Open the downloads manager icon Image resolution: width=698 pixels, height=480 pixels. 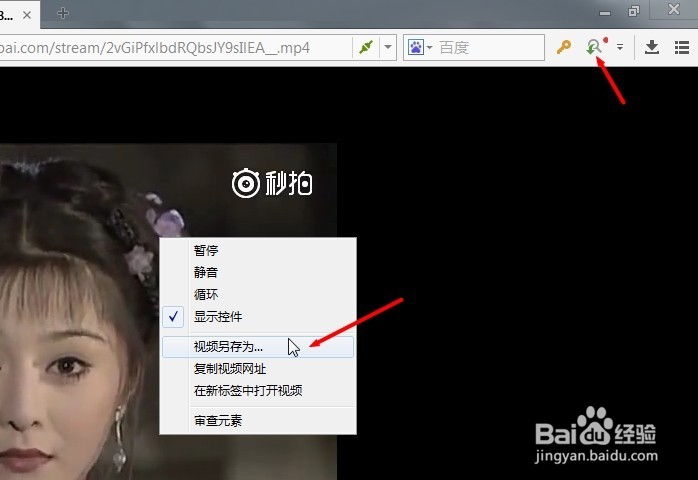coord(652,47)
